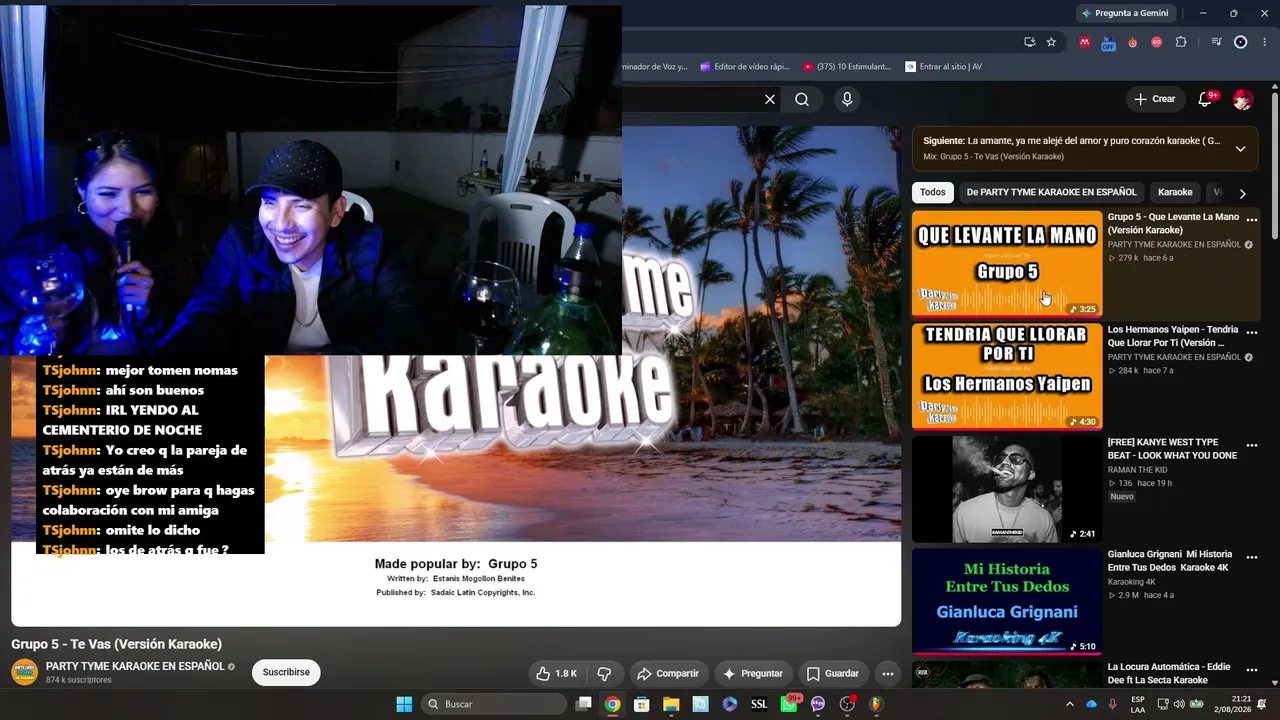Open more actions menu below the video
Screen dimensions: 1280x720
tap(887, 674)
